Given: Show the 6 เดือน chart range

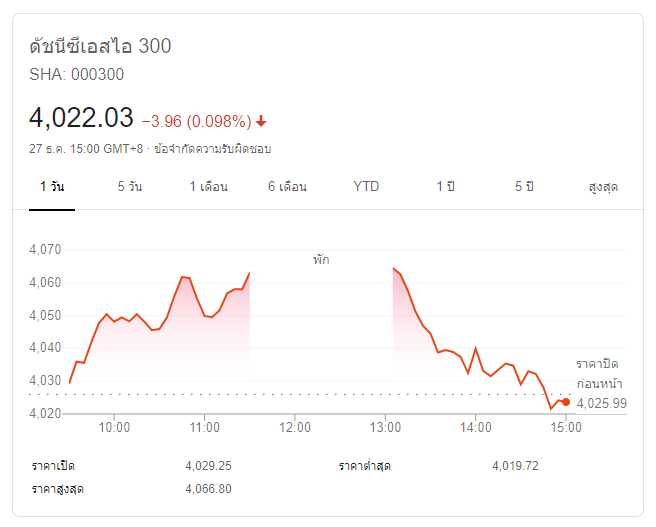Looking at the screenshot, I should (x=287, y=187).
